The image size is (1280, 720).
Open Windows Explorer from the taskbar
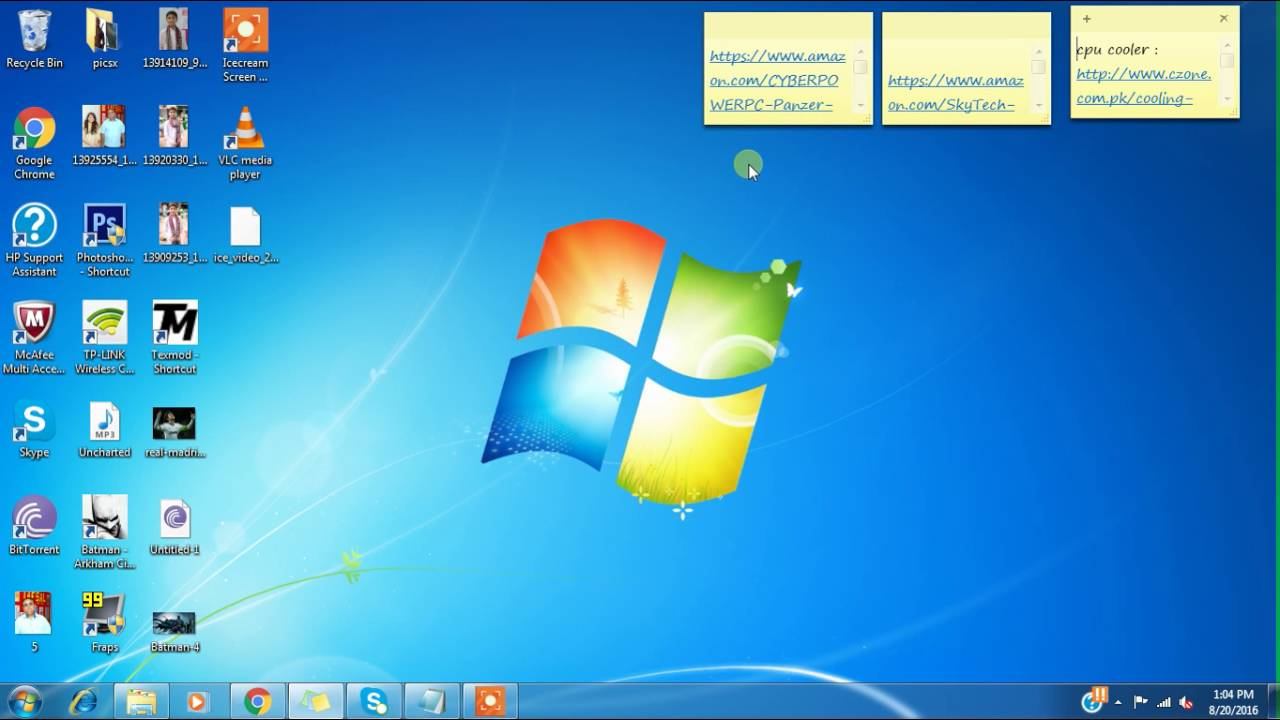click(141, 702)
